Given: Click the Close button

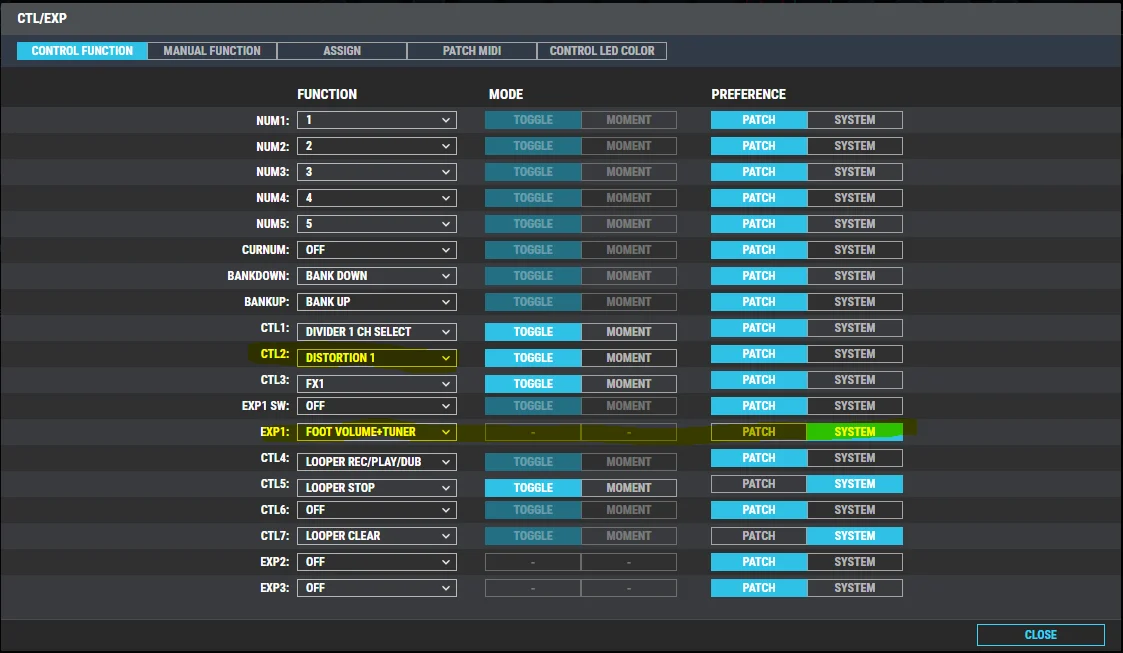Looking at the screenshot, I should pos(1040,635).
